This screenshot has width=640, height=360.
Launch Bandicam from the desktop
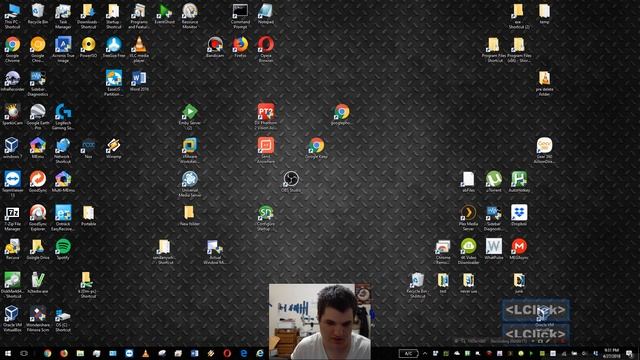(215, 47)
